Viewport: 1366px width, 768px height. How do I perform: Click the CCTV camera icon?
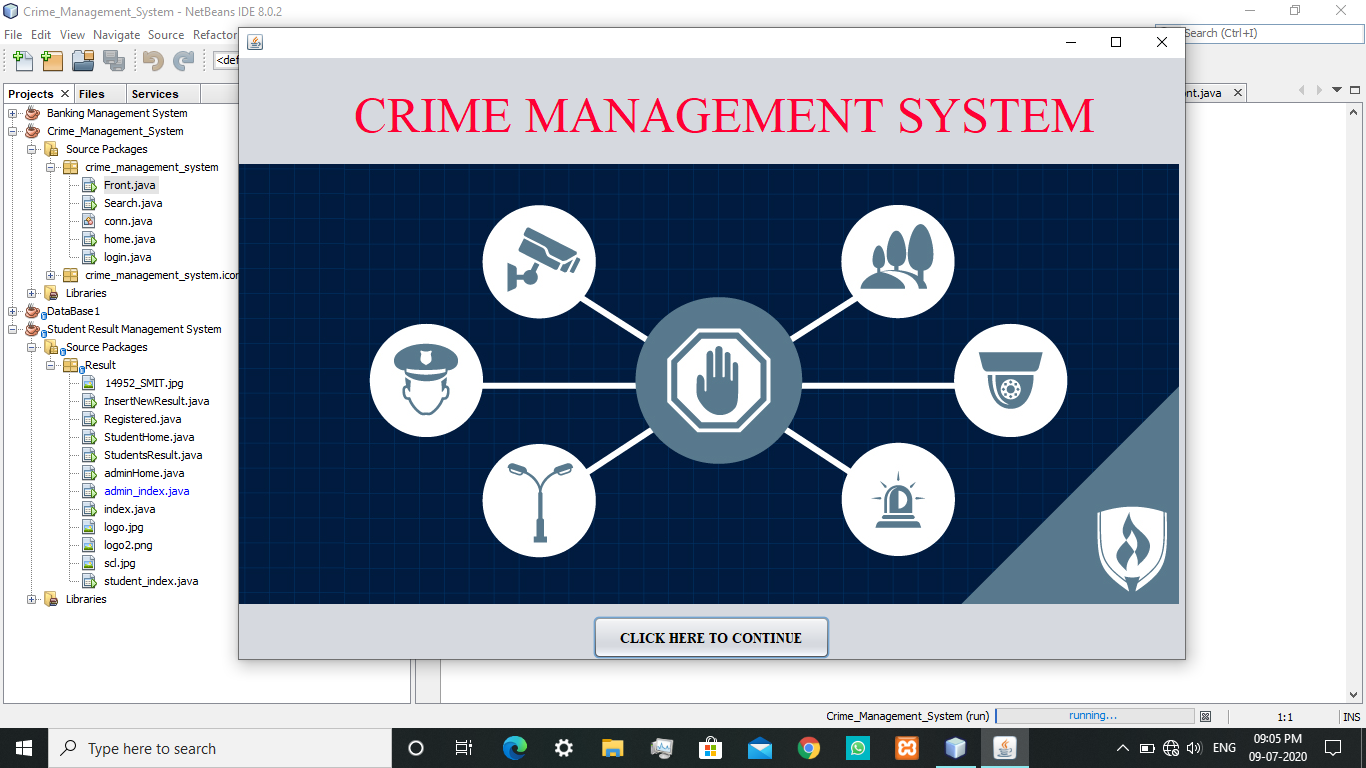[x=539, y=261]
